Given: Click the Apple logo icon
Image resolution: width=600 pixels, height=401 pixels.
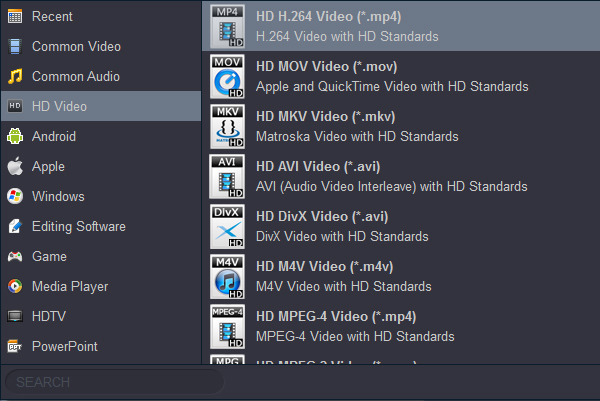Looking at the screenshot, I should [15, 166].
